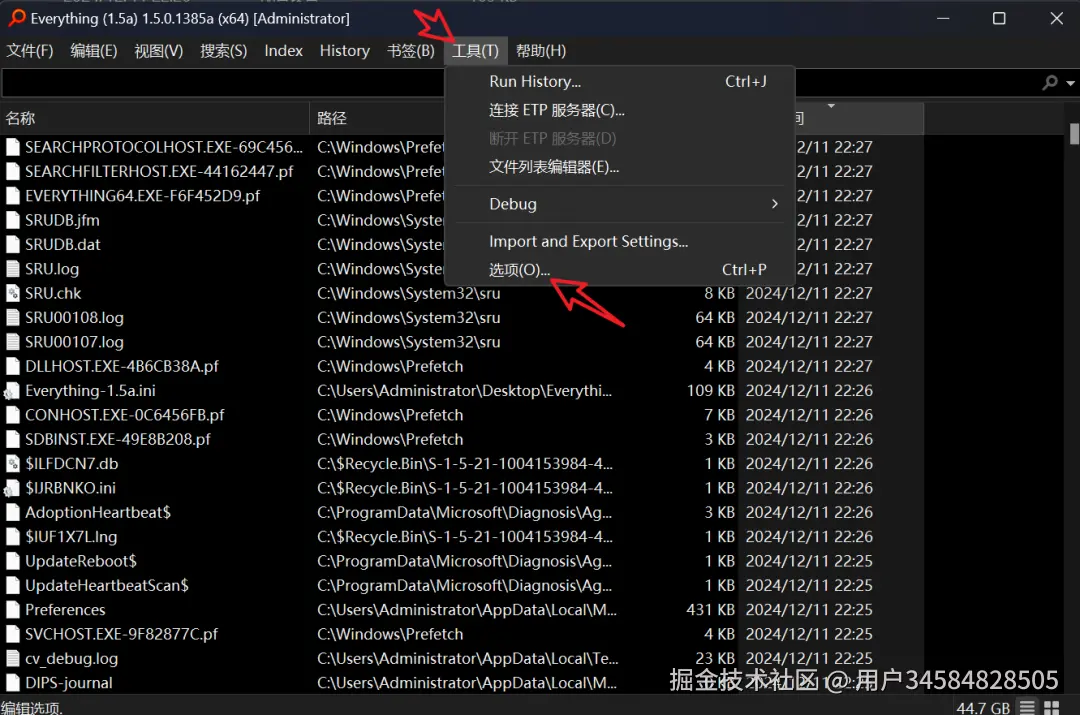Image resolution: width=1080 pixels, height=715 pixels.
Task: Click the $ILFDCN7.db file icon
Action: [12, 464]
